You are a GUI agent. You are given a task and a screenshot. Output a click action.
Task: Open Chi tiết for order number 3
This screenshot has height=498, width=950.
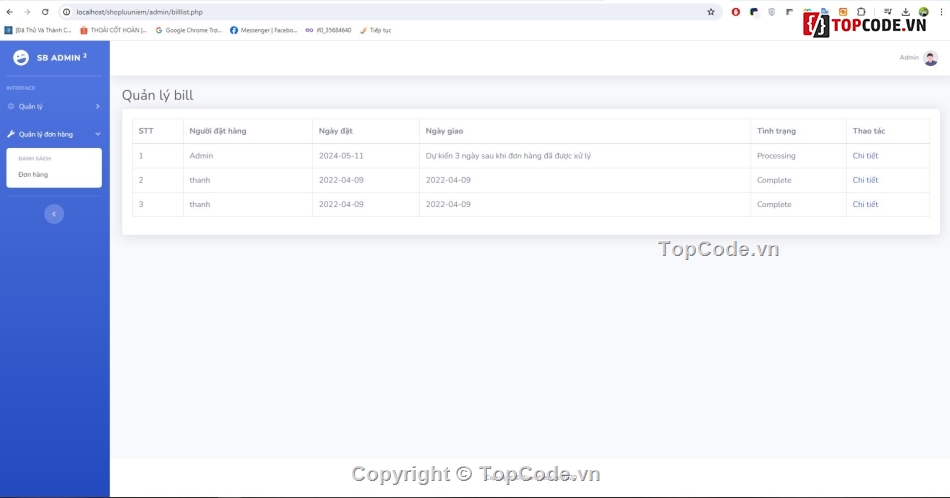pos(865,205)
